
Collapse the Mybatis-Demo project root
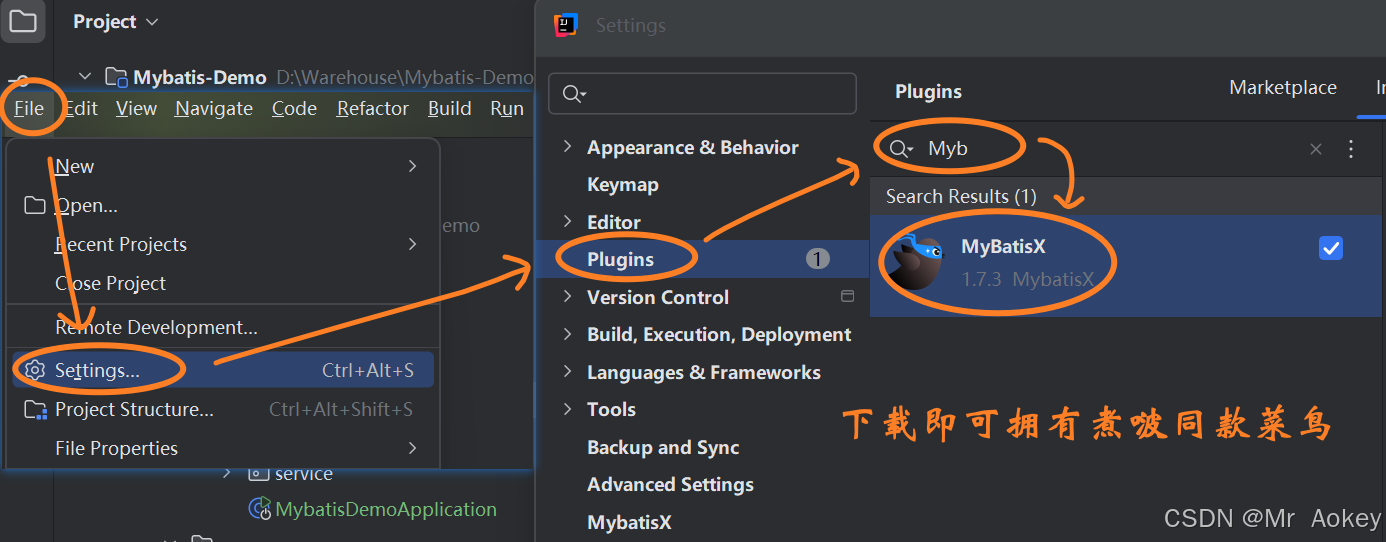click(x=85, y=77)
